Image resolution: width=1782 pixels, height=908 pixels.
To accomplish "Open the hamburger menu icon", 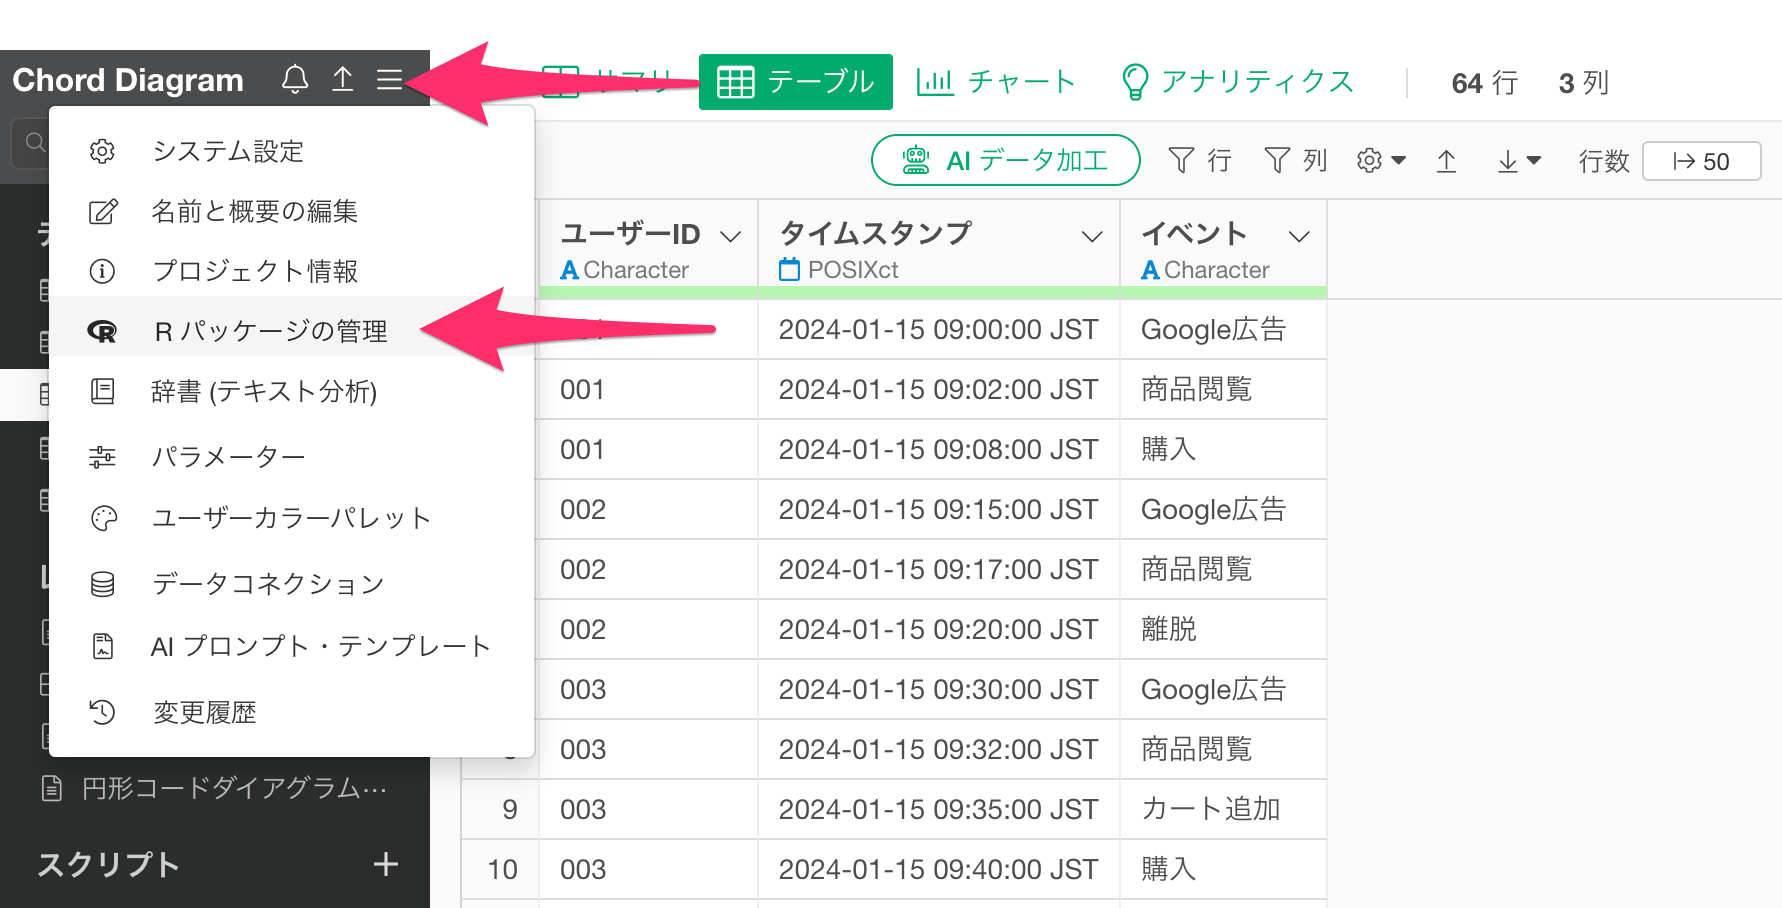I will click(389, 79).
